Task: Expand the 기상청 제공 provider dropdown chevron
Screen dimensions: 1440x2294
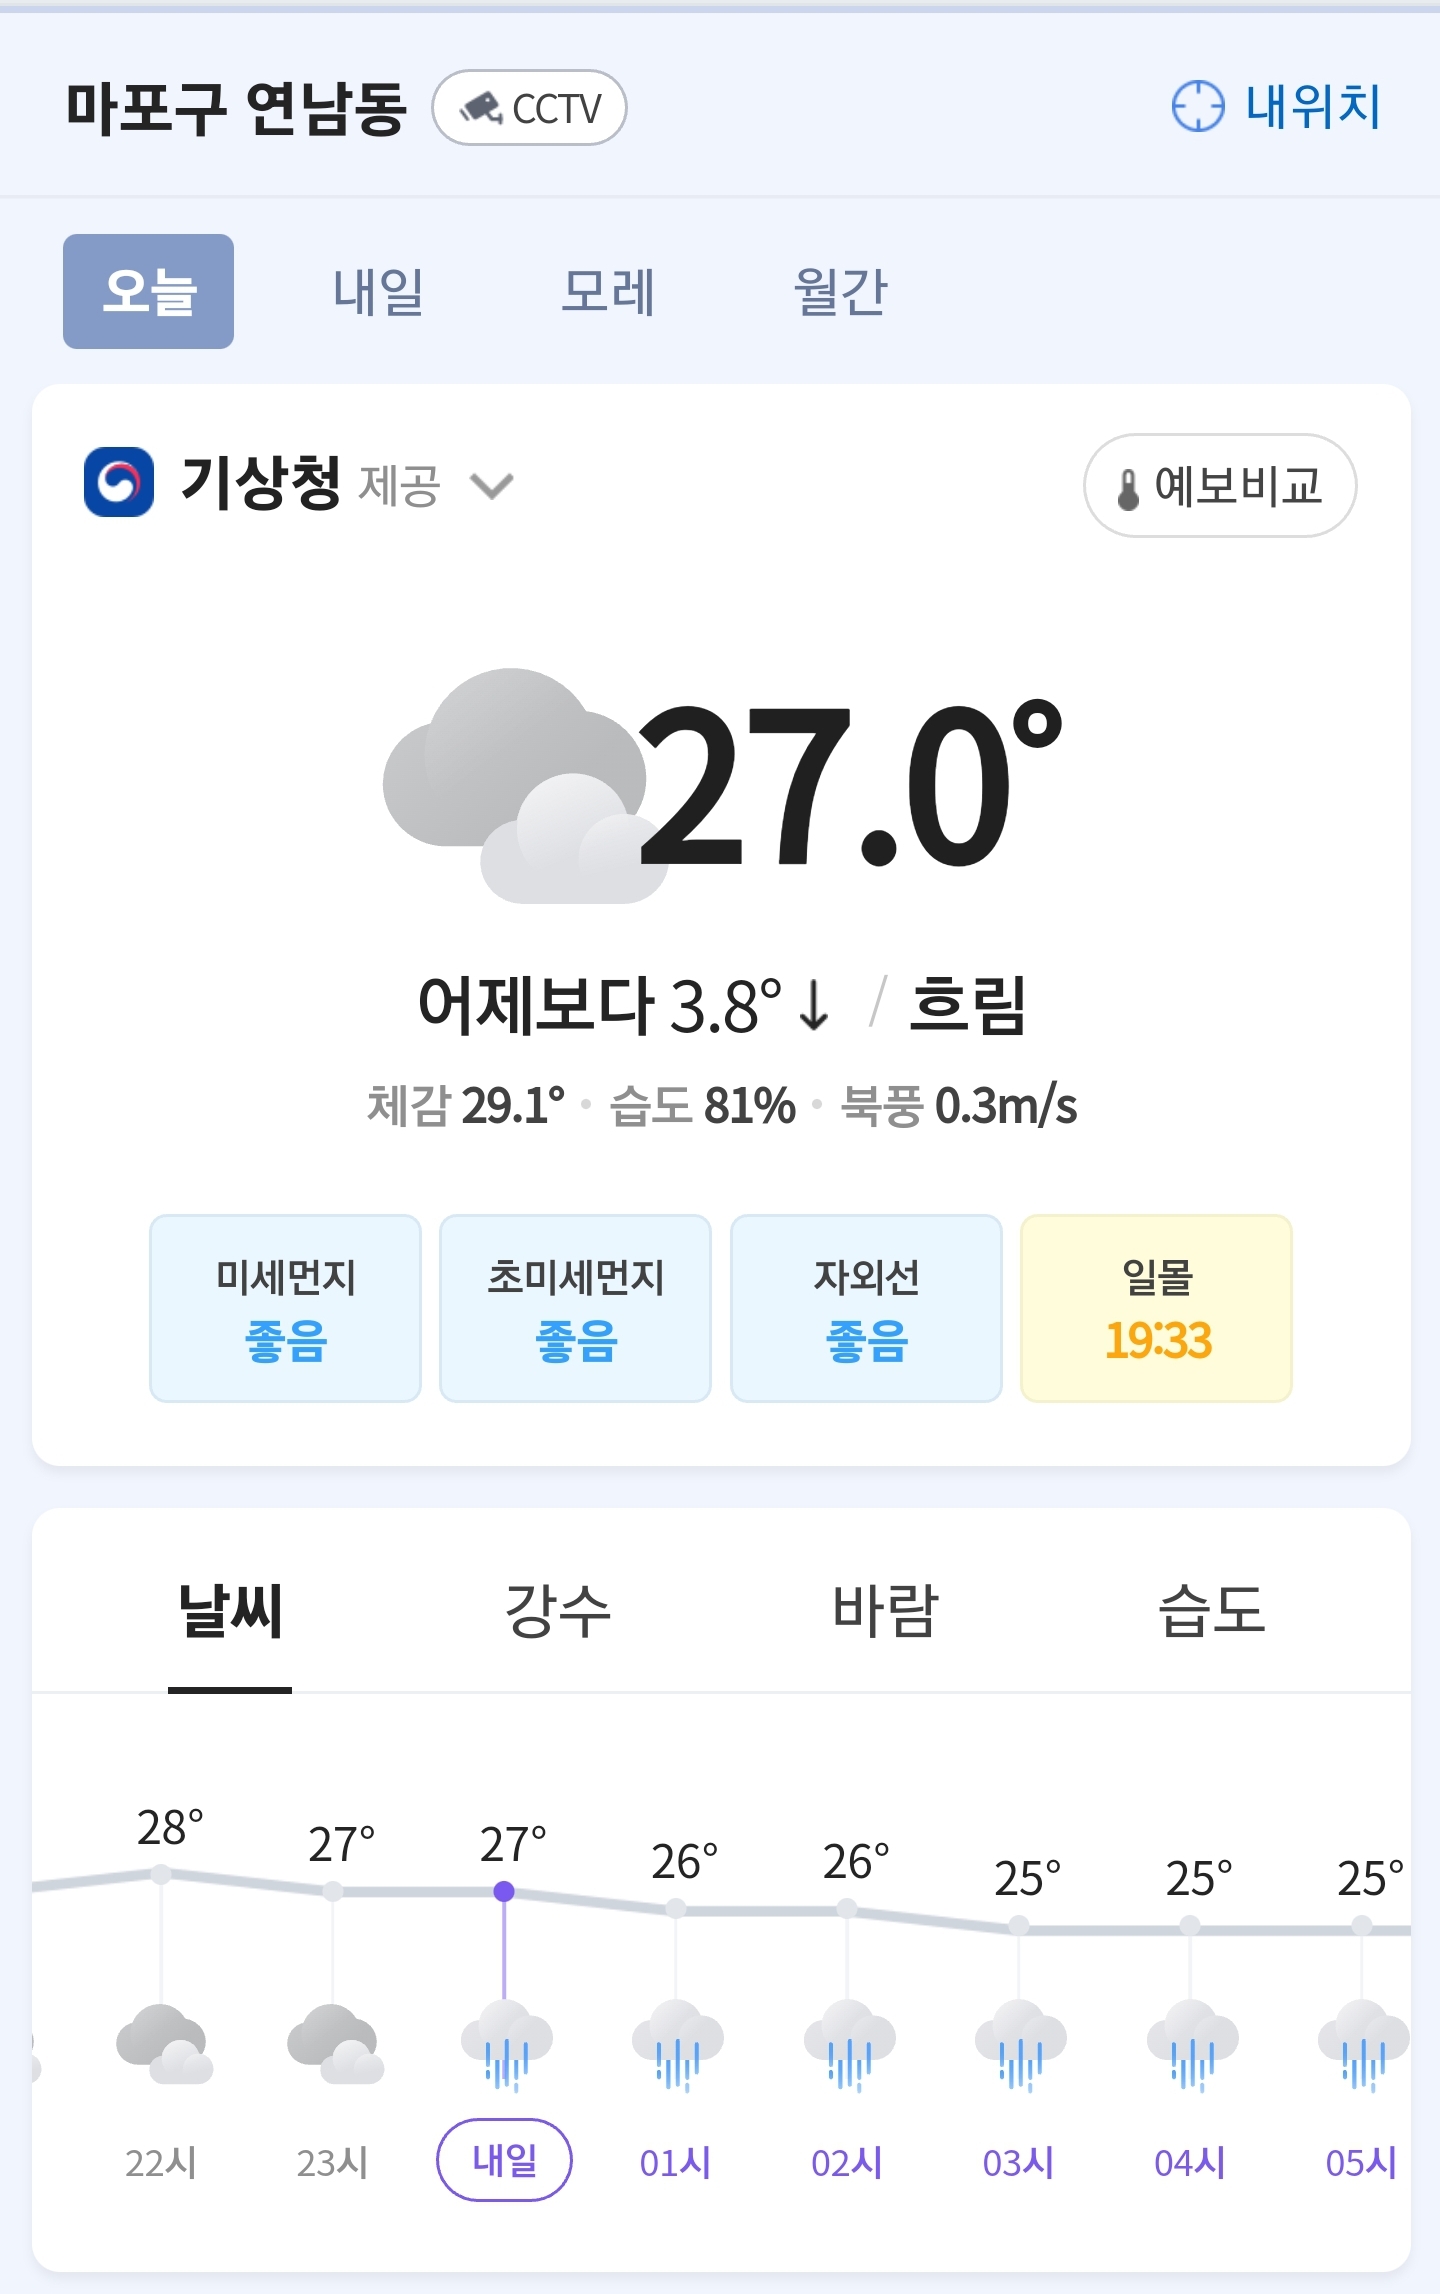Action: (x=492, y=486)
